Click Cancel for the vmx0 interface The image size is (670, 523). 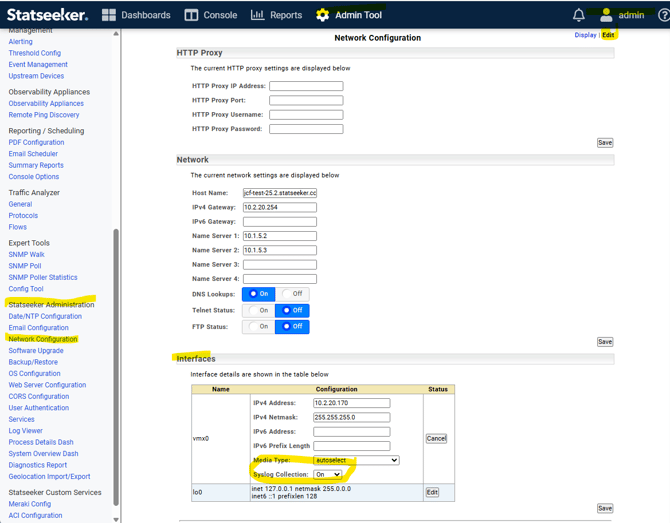pyautogui.click(x=436, y=438)
